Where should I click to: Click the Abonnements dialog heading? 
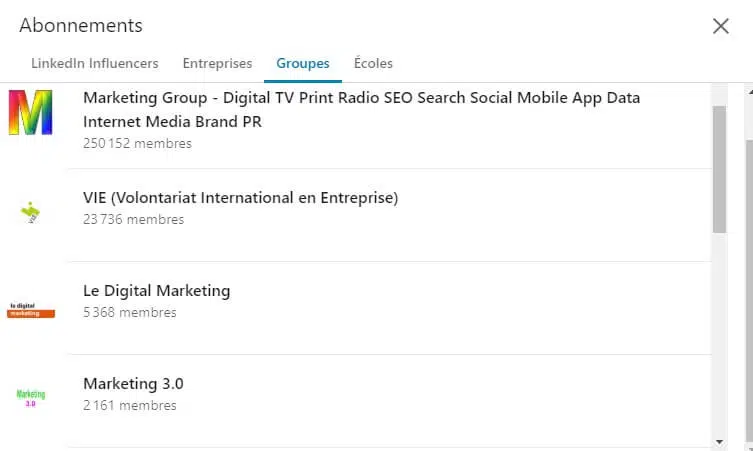(81, 26)
